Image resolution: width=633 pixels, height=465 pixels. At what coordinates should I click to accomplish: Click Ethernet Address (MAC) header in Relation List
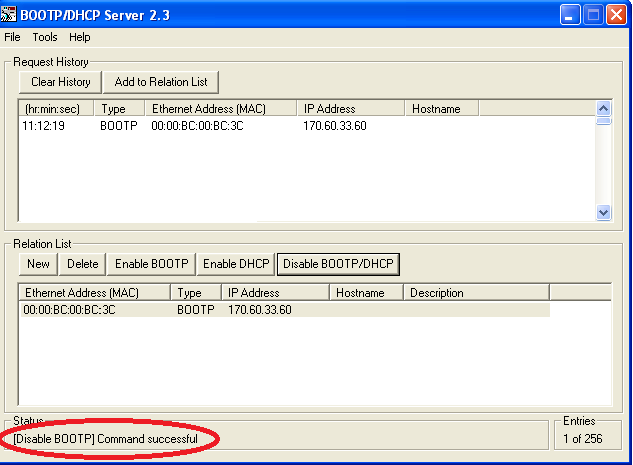94,293
